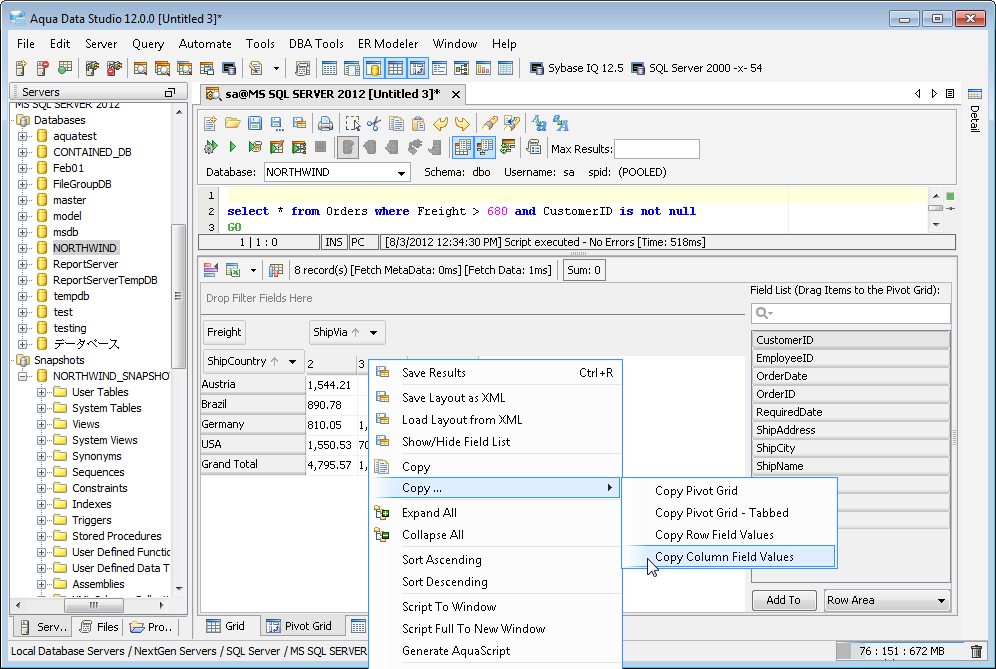
Task: Open the Database dropdown showing NORTHWIND
Action: (x=402, y=173)
